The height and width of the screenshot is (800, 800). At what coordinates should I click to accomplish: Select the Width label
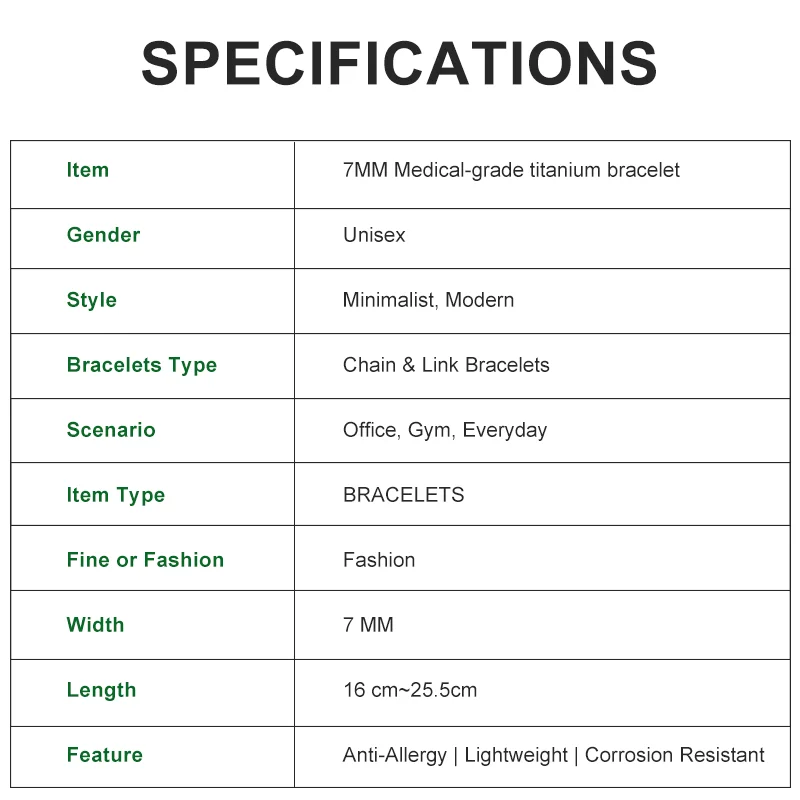point(96,625)
